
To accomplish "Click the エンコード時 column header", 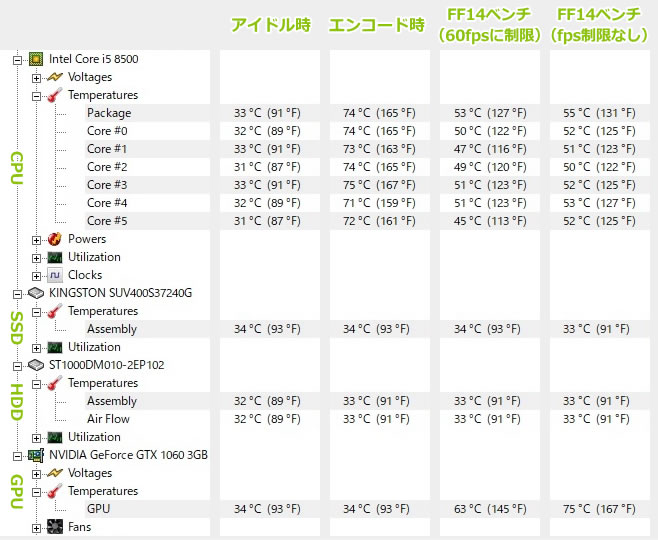I will click(x=376, y=25).
